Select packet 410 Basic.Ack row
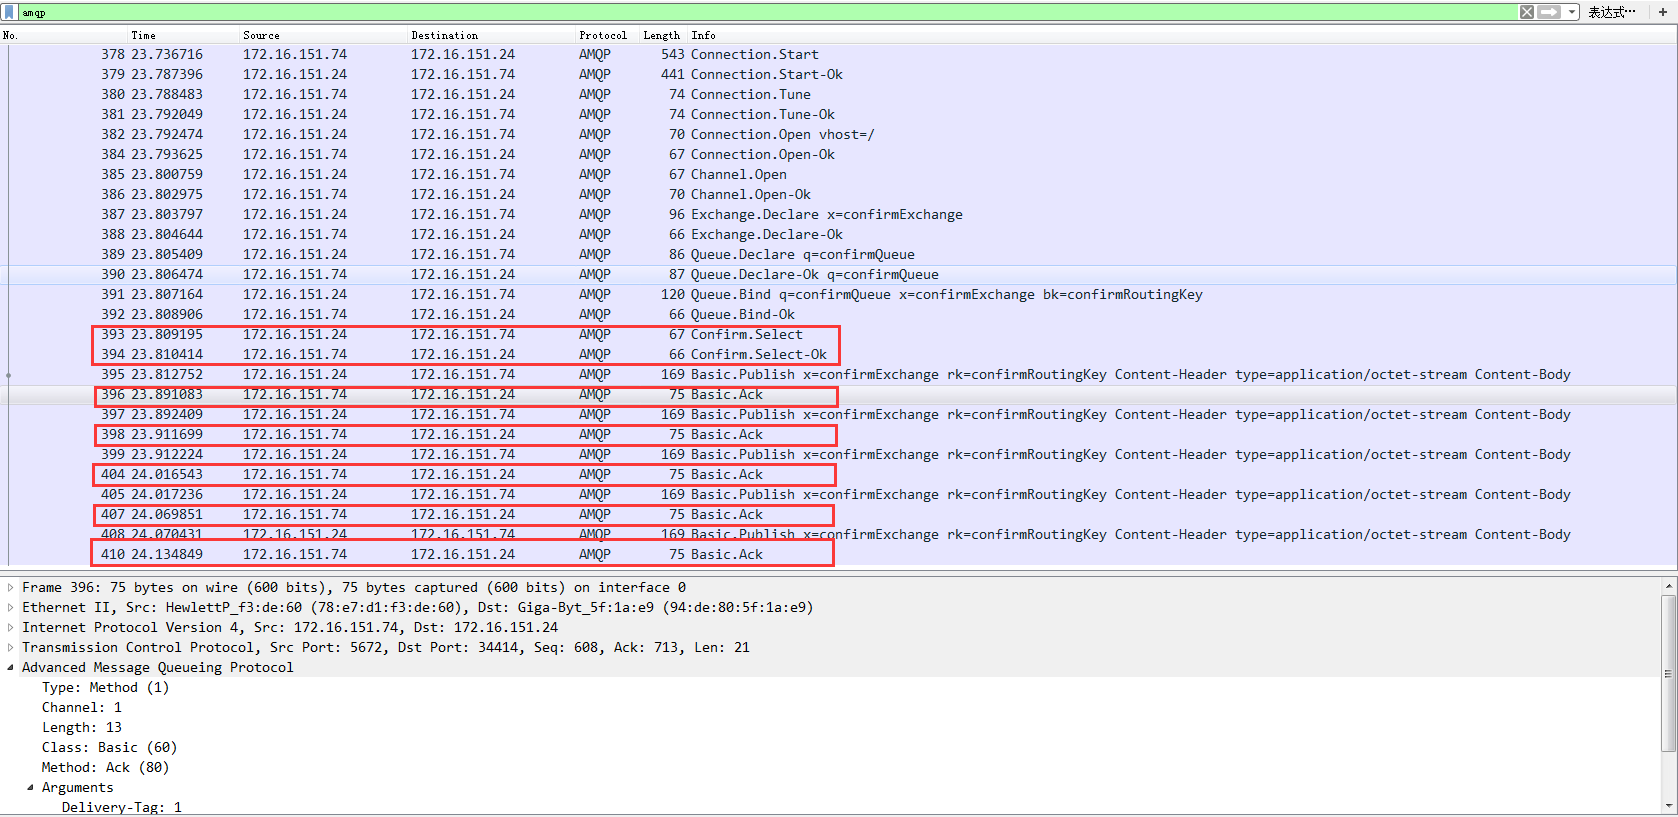The image size is (1678, 817). 838,554
